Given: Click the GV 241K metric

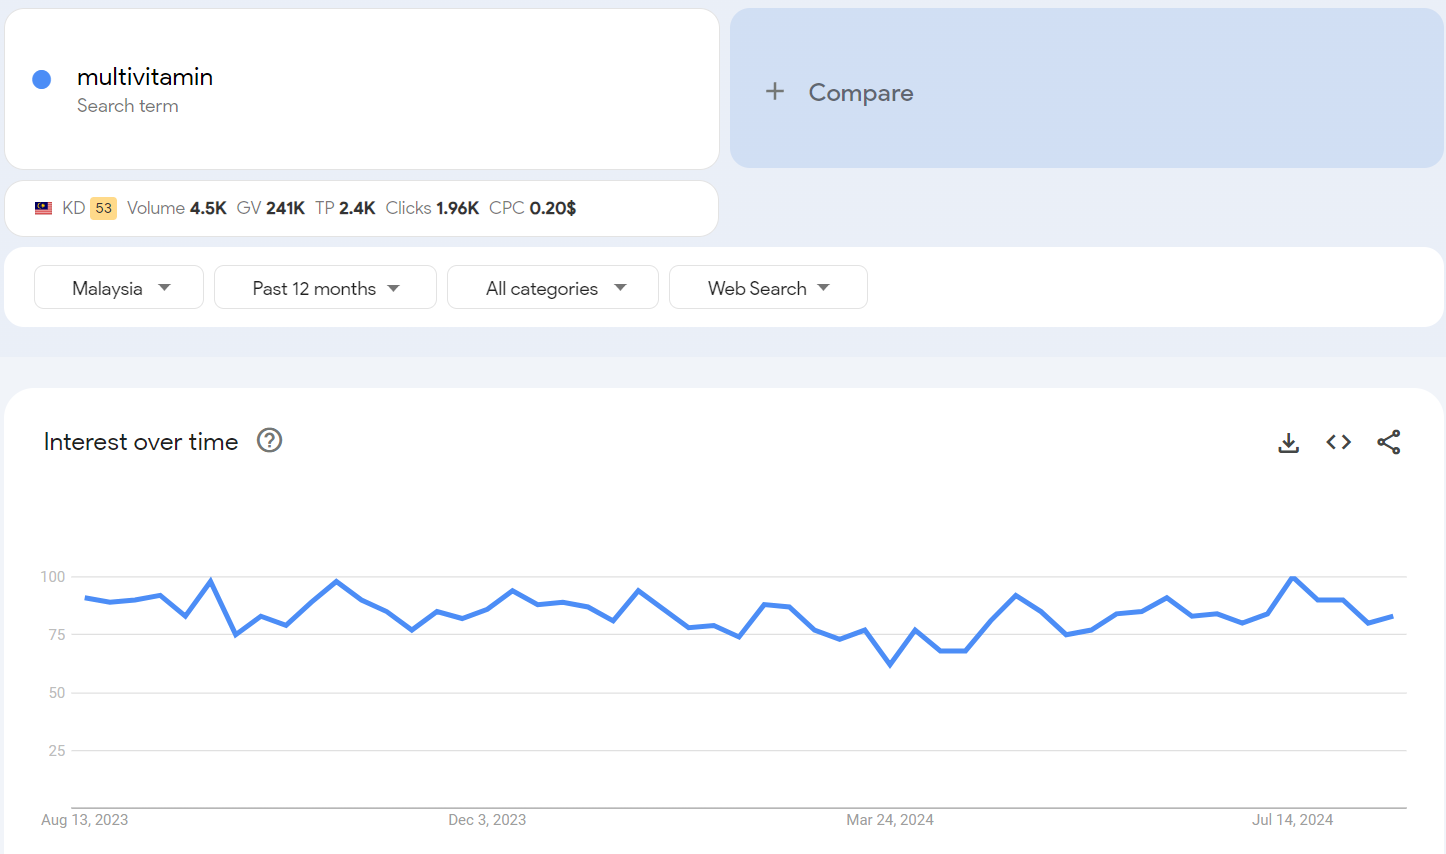Looking at the screenshot, I should 271,208.
